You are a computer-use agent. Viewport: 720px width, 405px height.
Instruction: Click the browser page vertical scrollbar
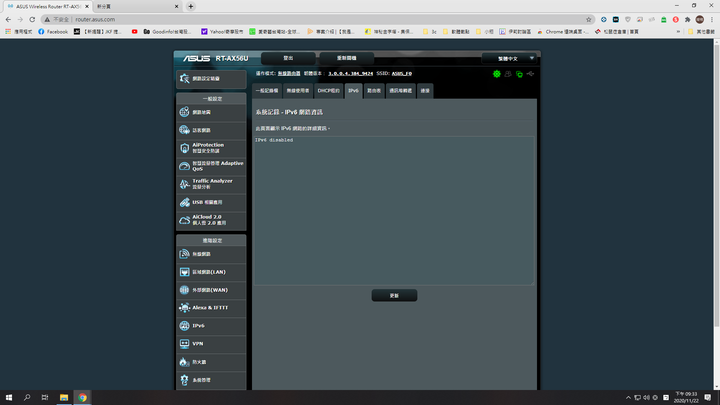pyautogui.click(x=717, y=184)
